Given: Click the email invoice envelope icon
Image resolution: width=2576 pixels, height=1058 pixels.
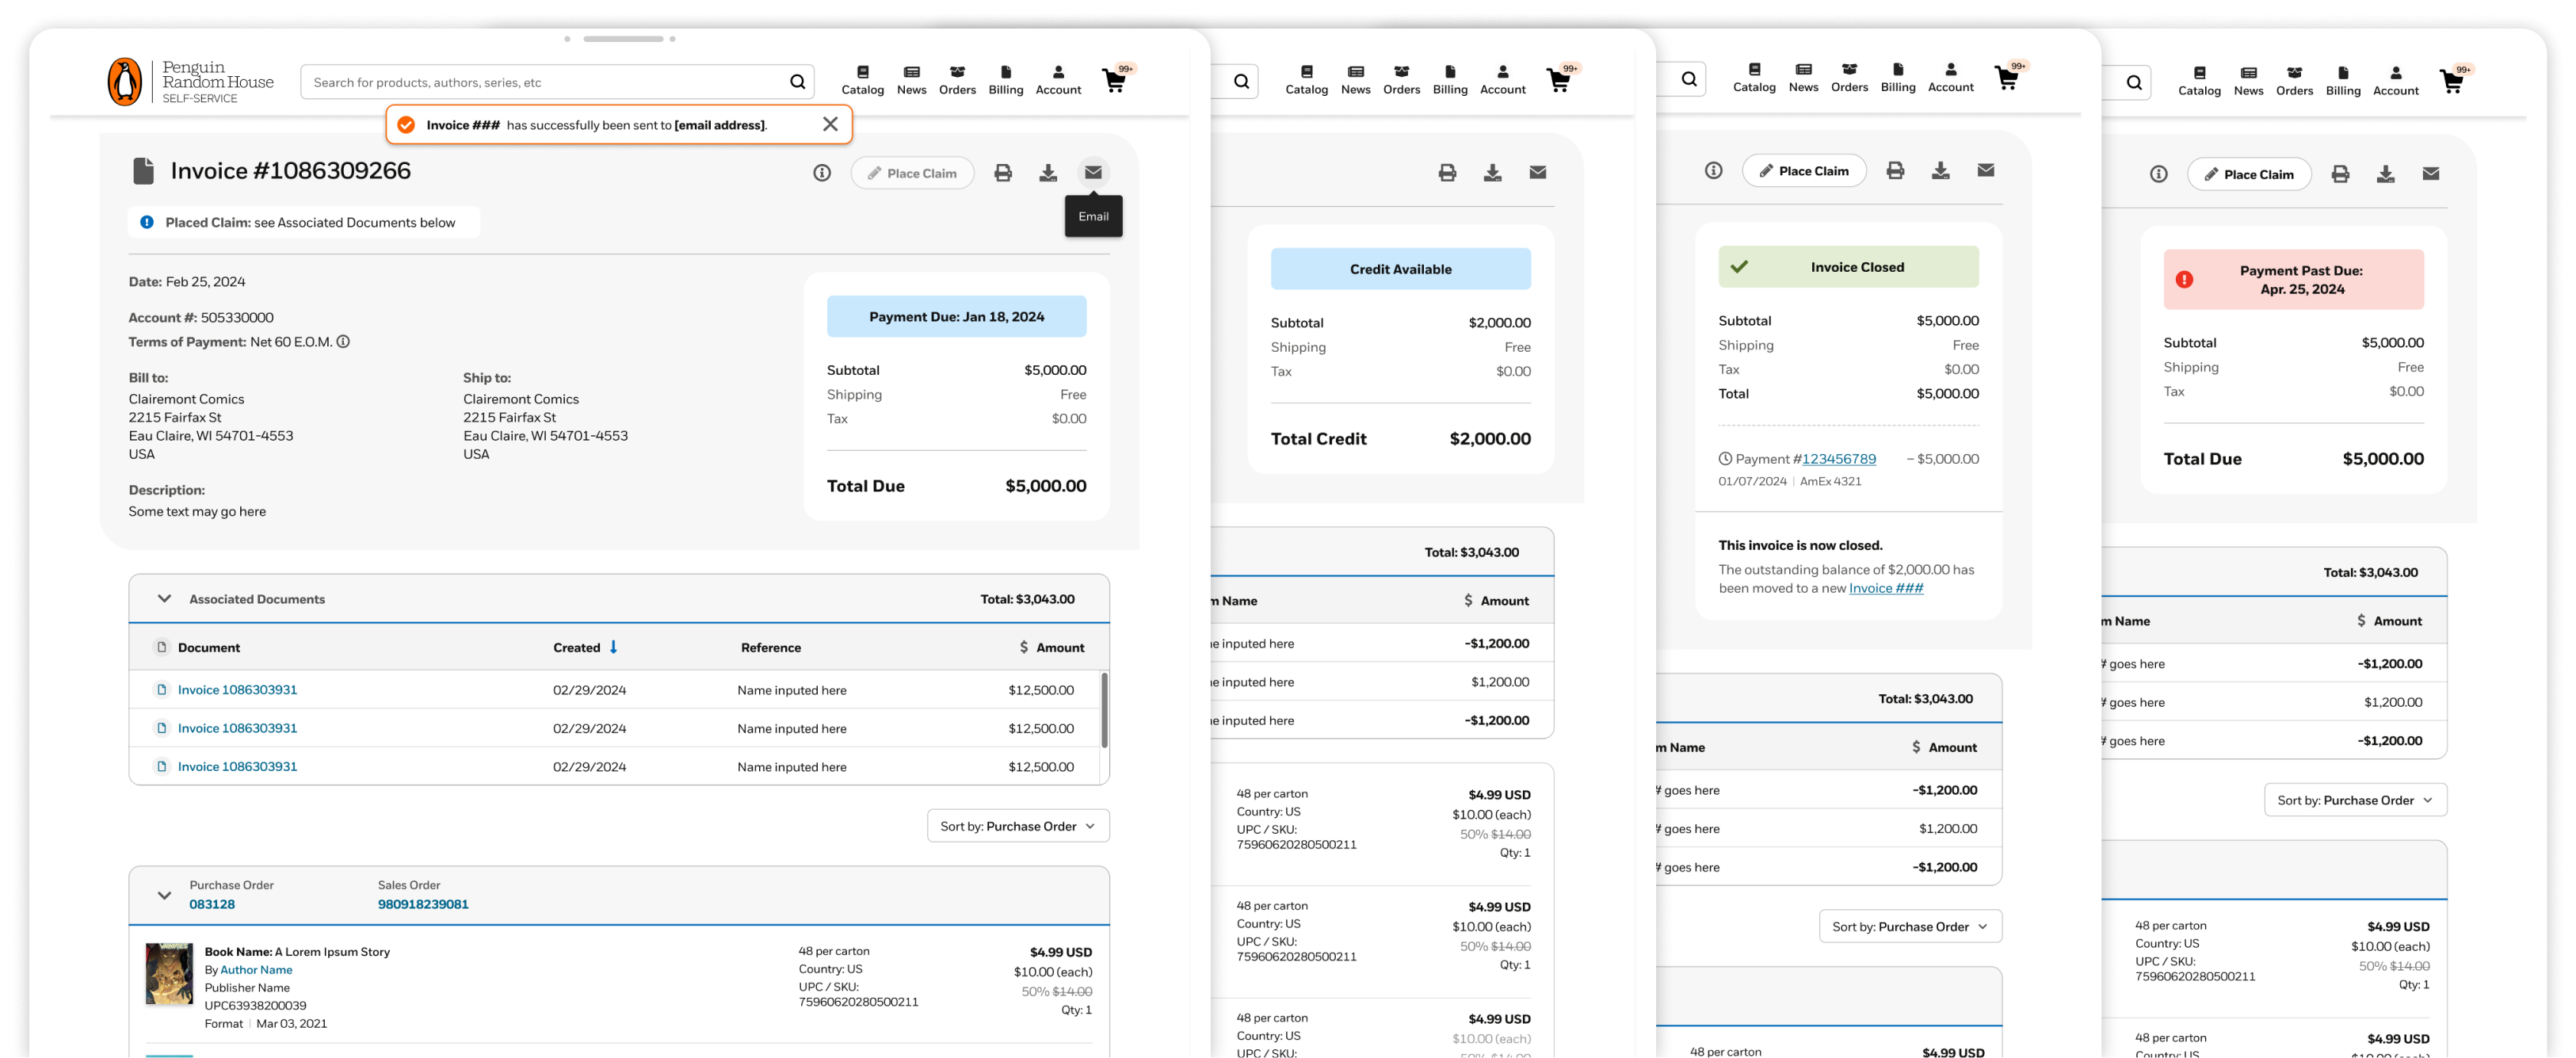Looking at the screenshot, I should pyautogui.click(x=1093, y=173).
